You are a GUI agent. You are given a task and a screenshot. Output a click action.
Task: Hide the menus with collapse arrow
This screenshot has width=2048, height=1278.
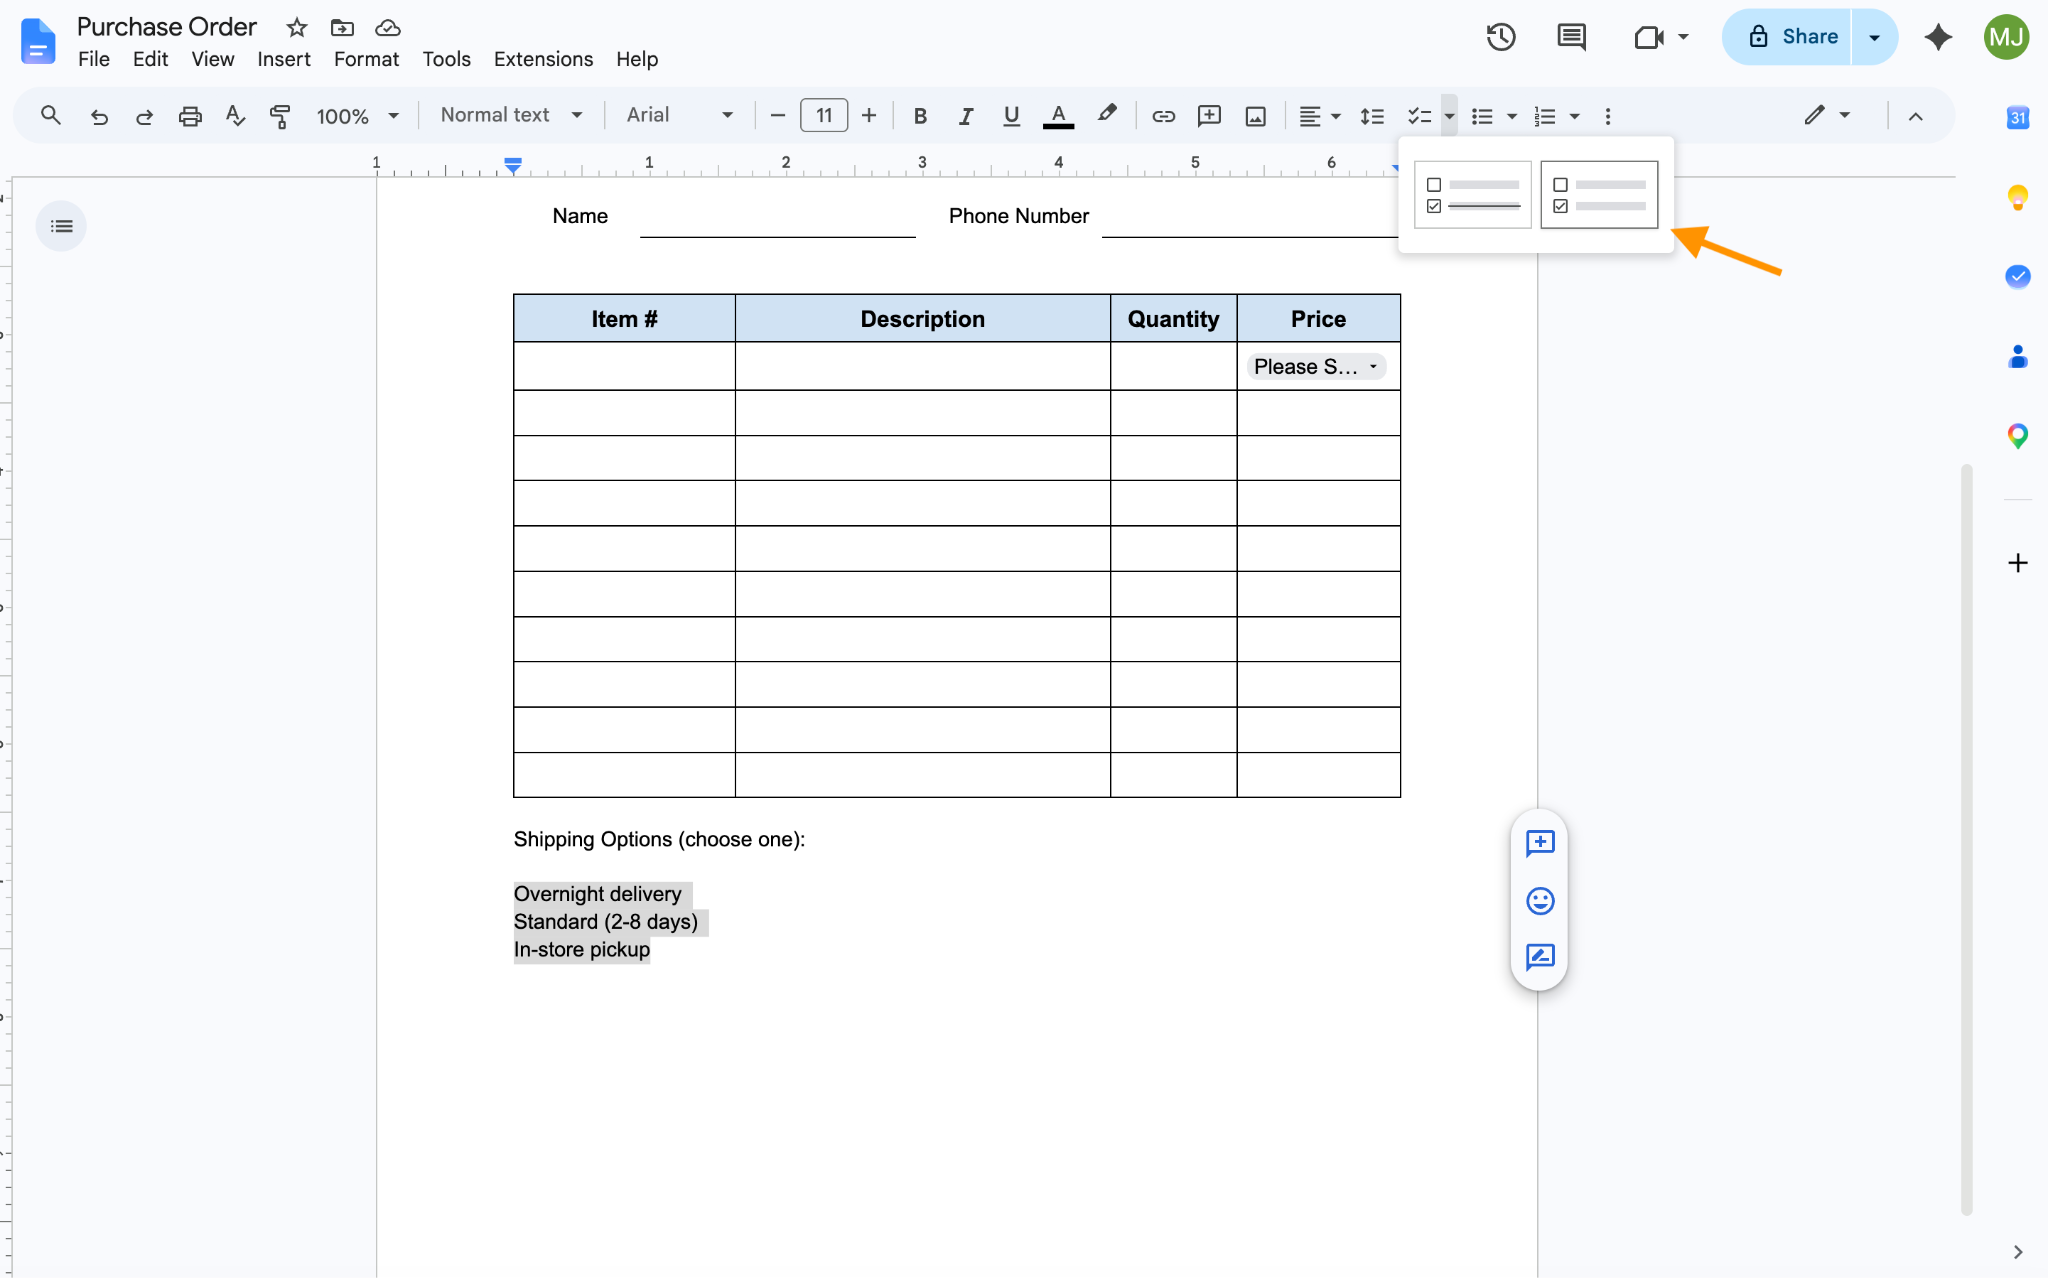pos(1915,116)
